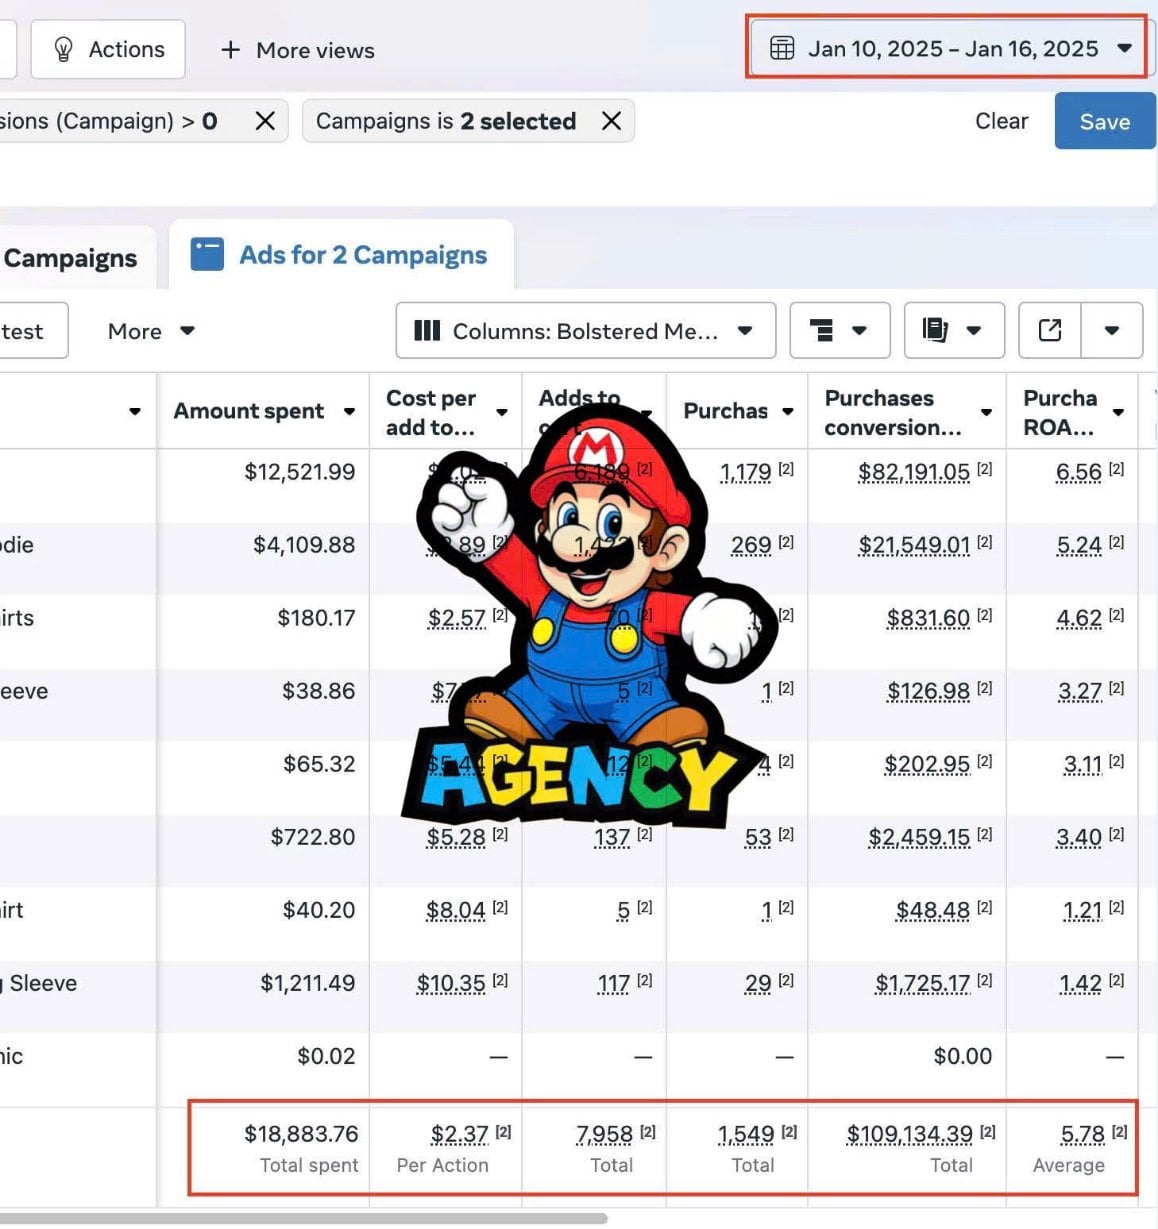Open the Reports dropdown icon
Screen dimensions: 1158x1229
(953, 331)
